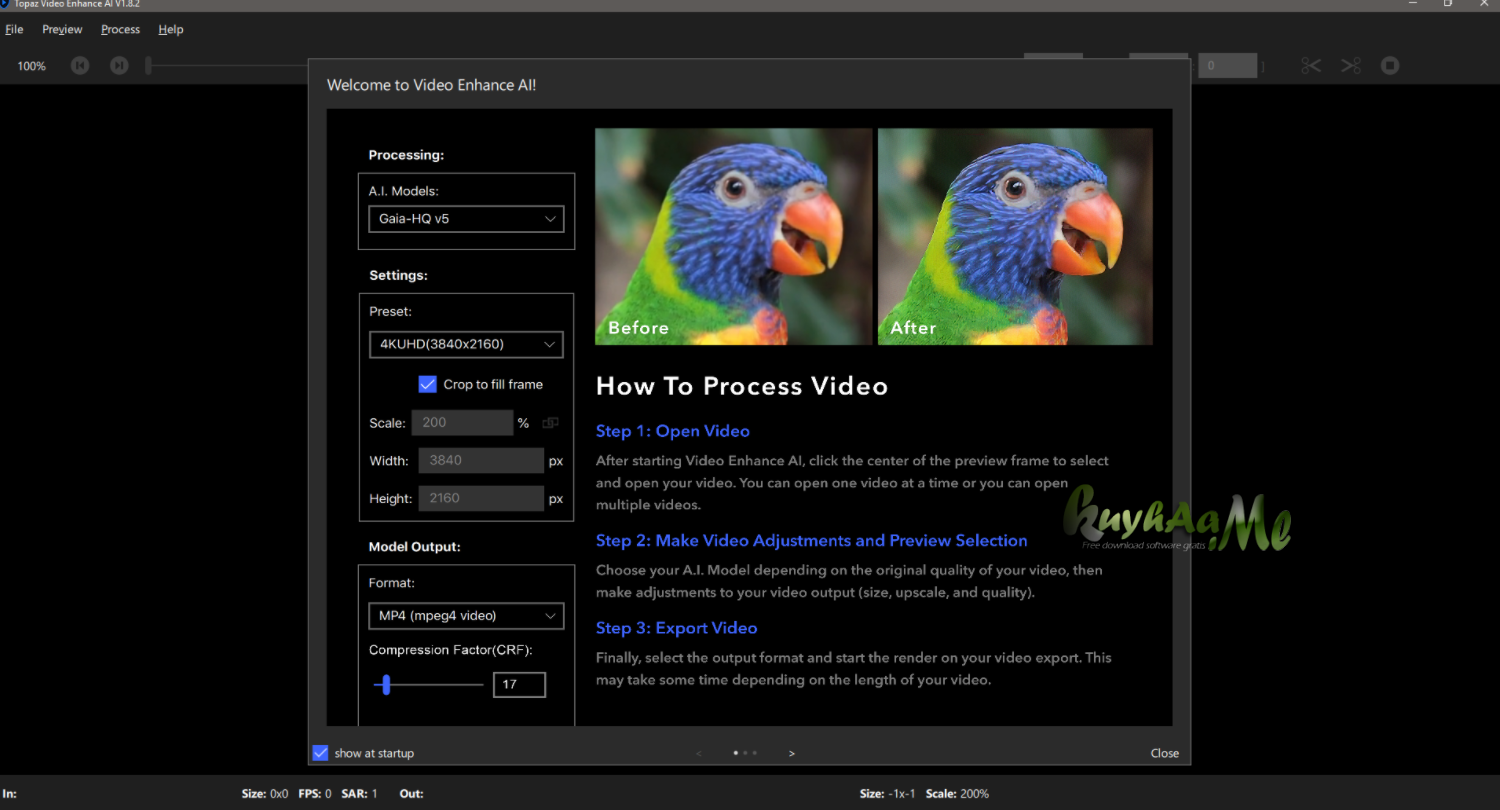Go to previous welcome page arrow
This screenshot has height=810, width=1500.
click(699, 753)
